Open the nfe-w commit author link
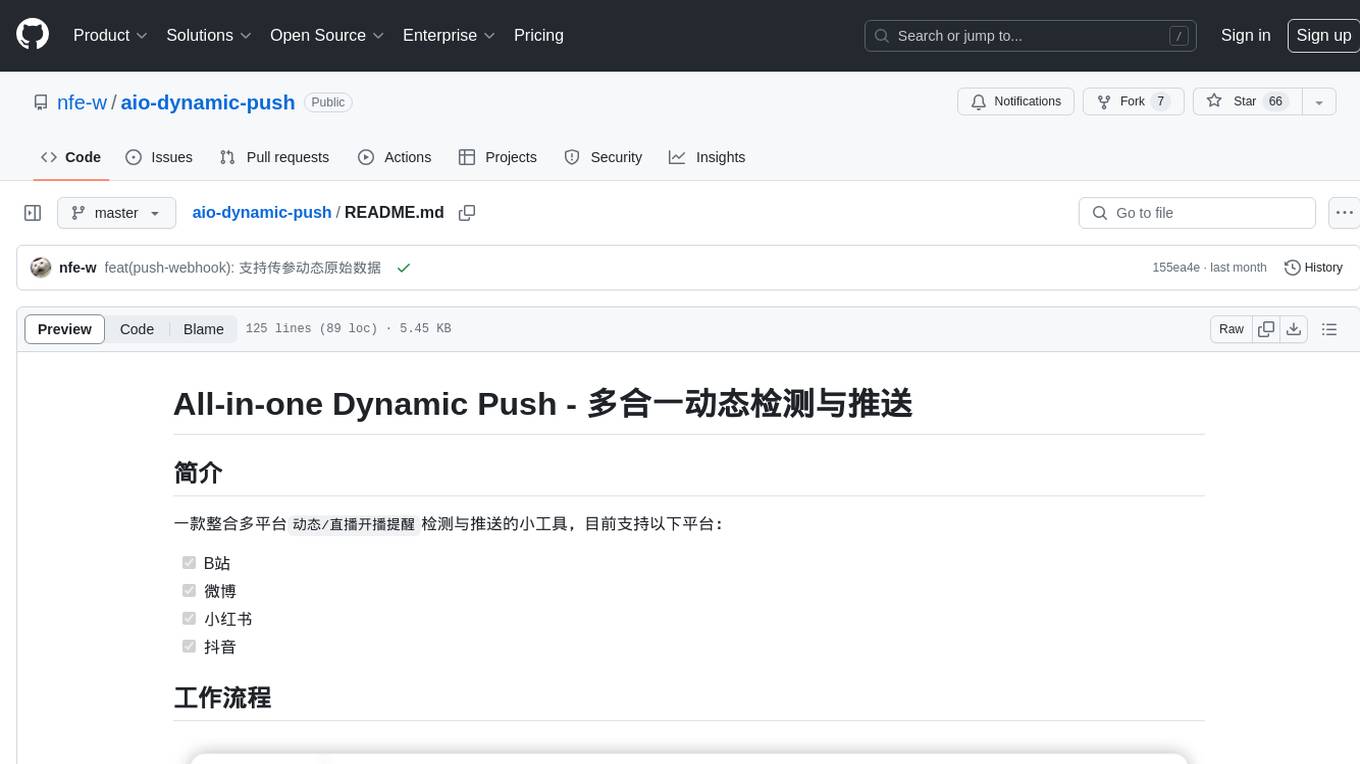1360x764 pixels. click(x=78, y=268)
